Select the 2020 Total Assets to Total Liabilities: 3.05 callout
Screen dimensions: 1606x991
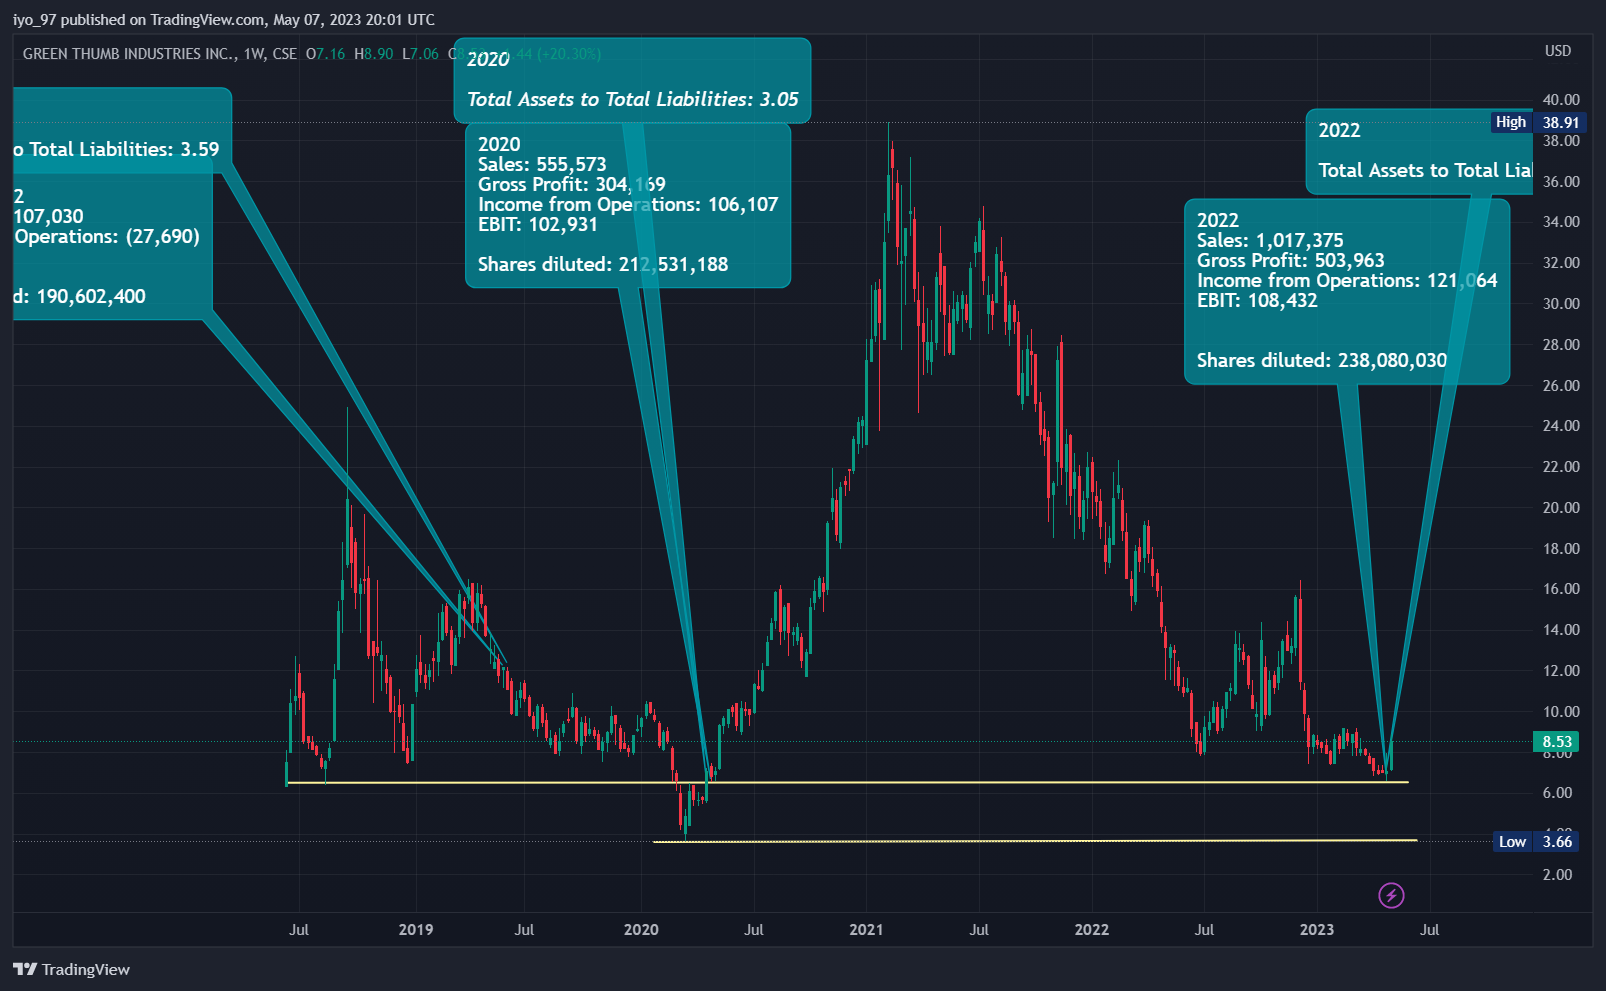632,80
